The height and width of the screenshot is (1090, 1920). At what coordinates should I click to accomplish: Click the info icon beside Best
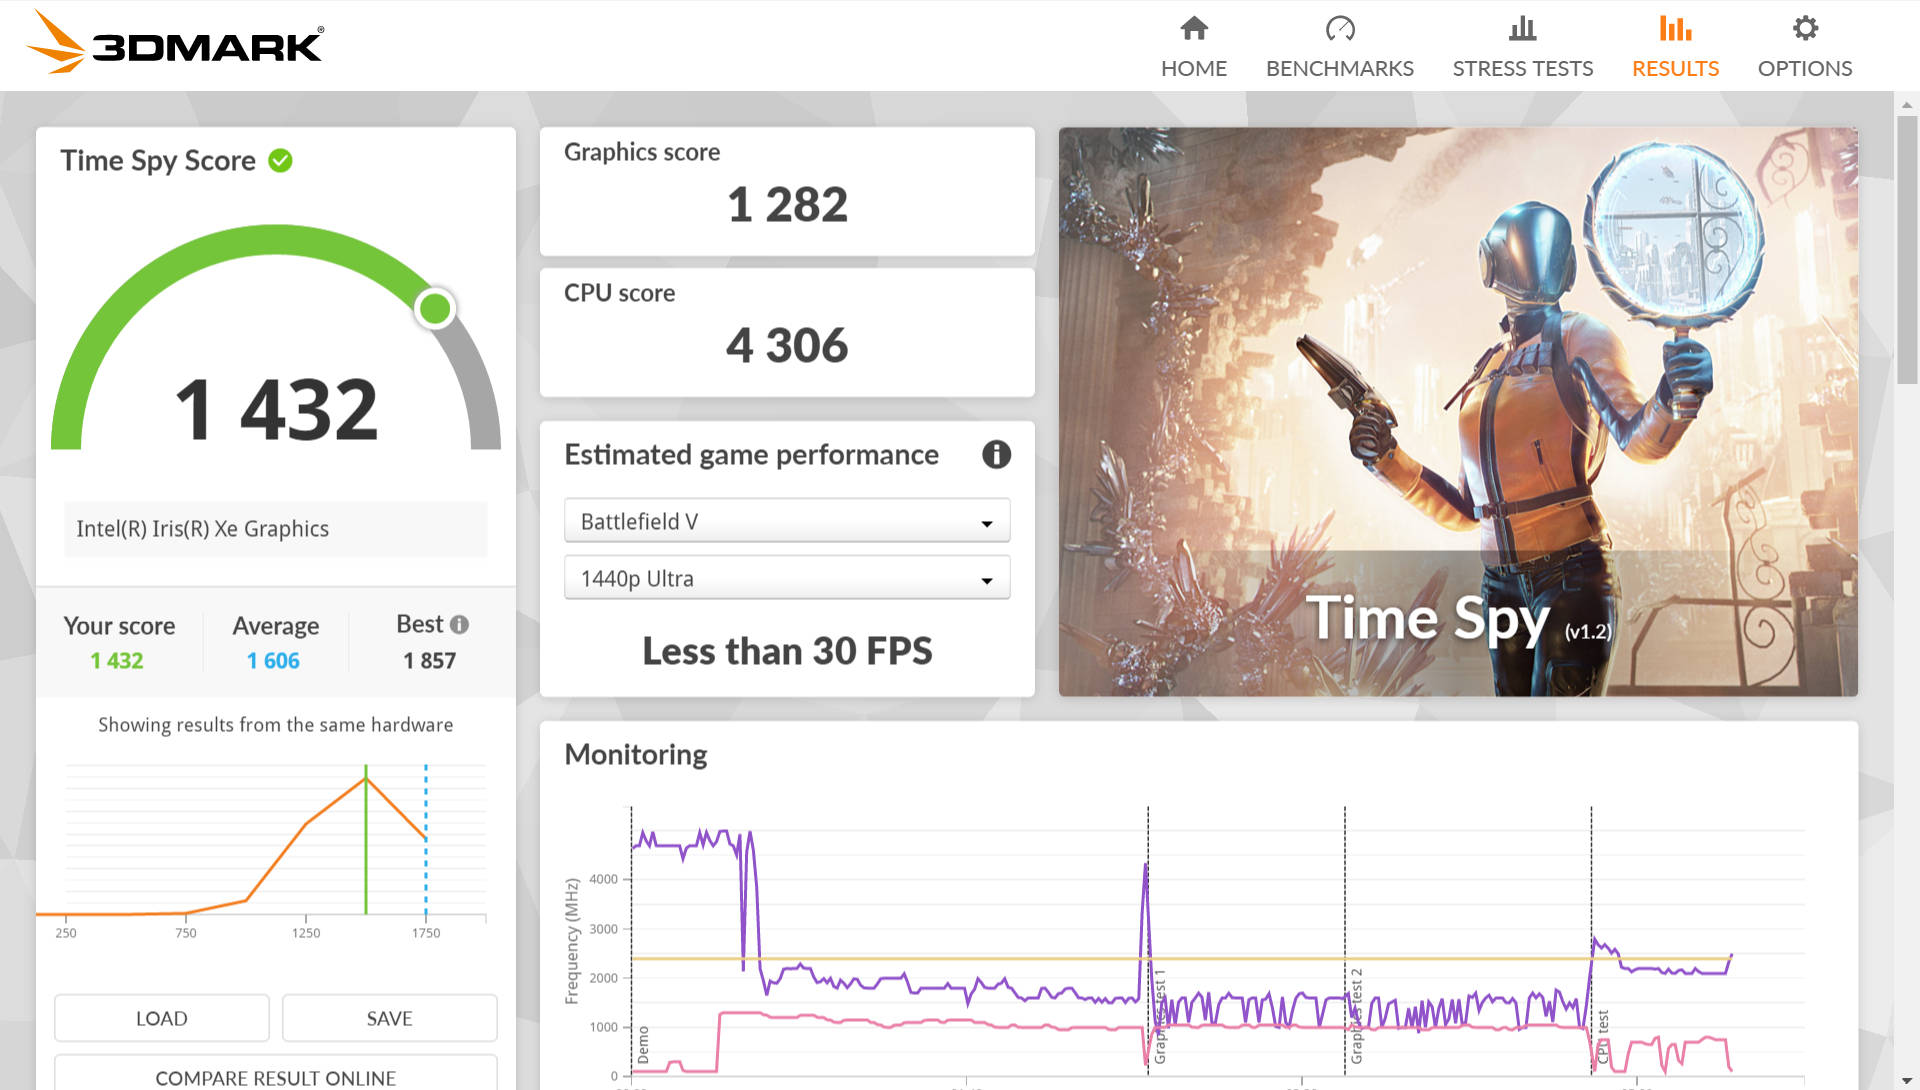[x=459, y=624]
